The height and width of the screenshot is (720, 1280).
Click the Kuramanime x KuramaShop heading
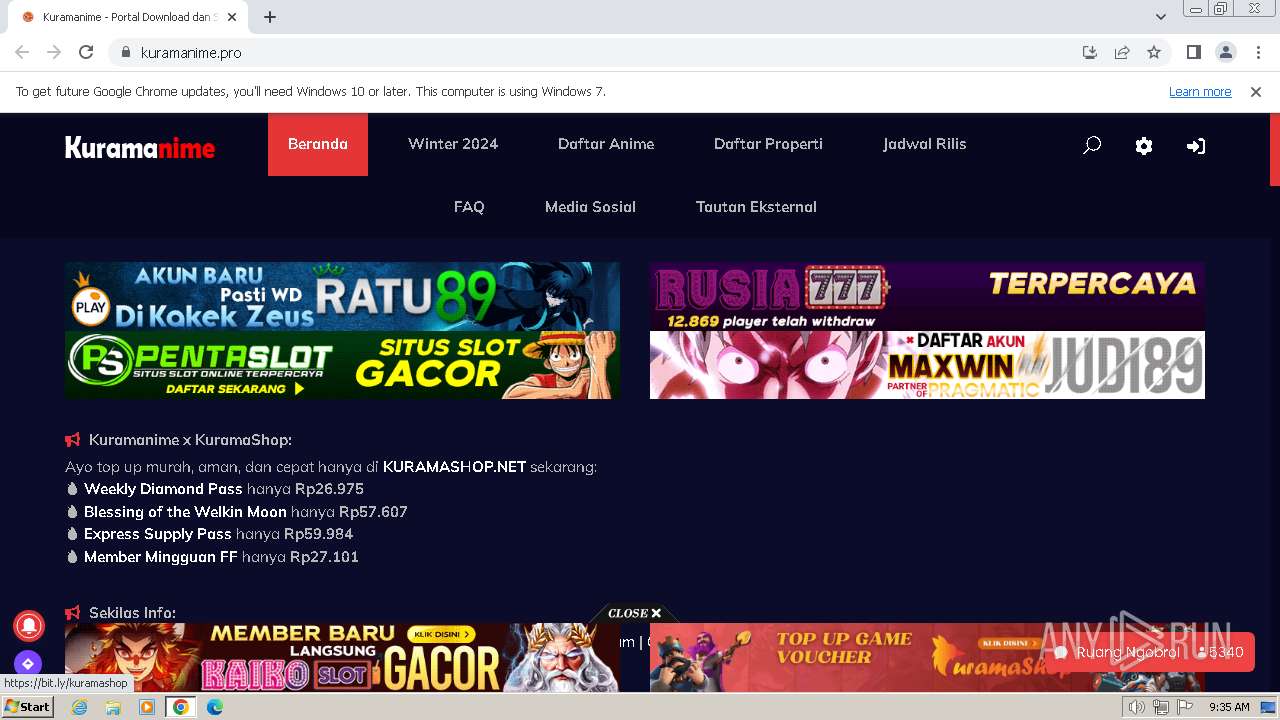point(190,440)
